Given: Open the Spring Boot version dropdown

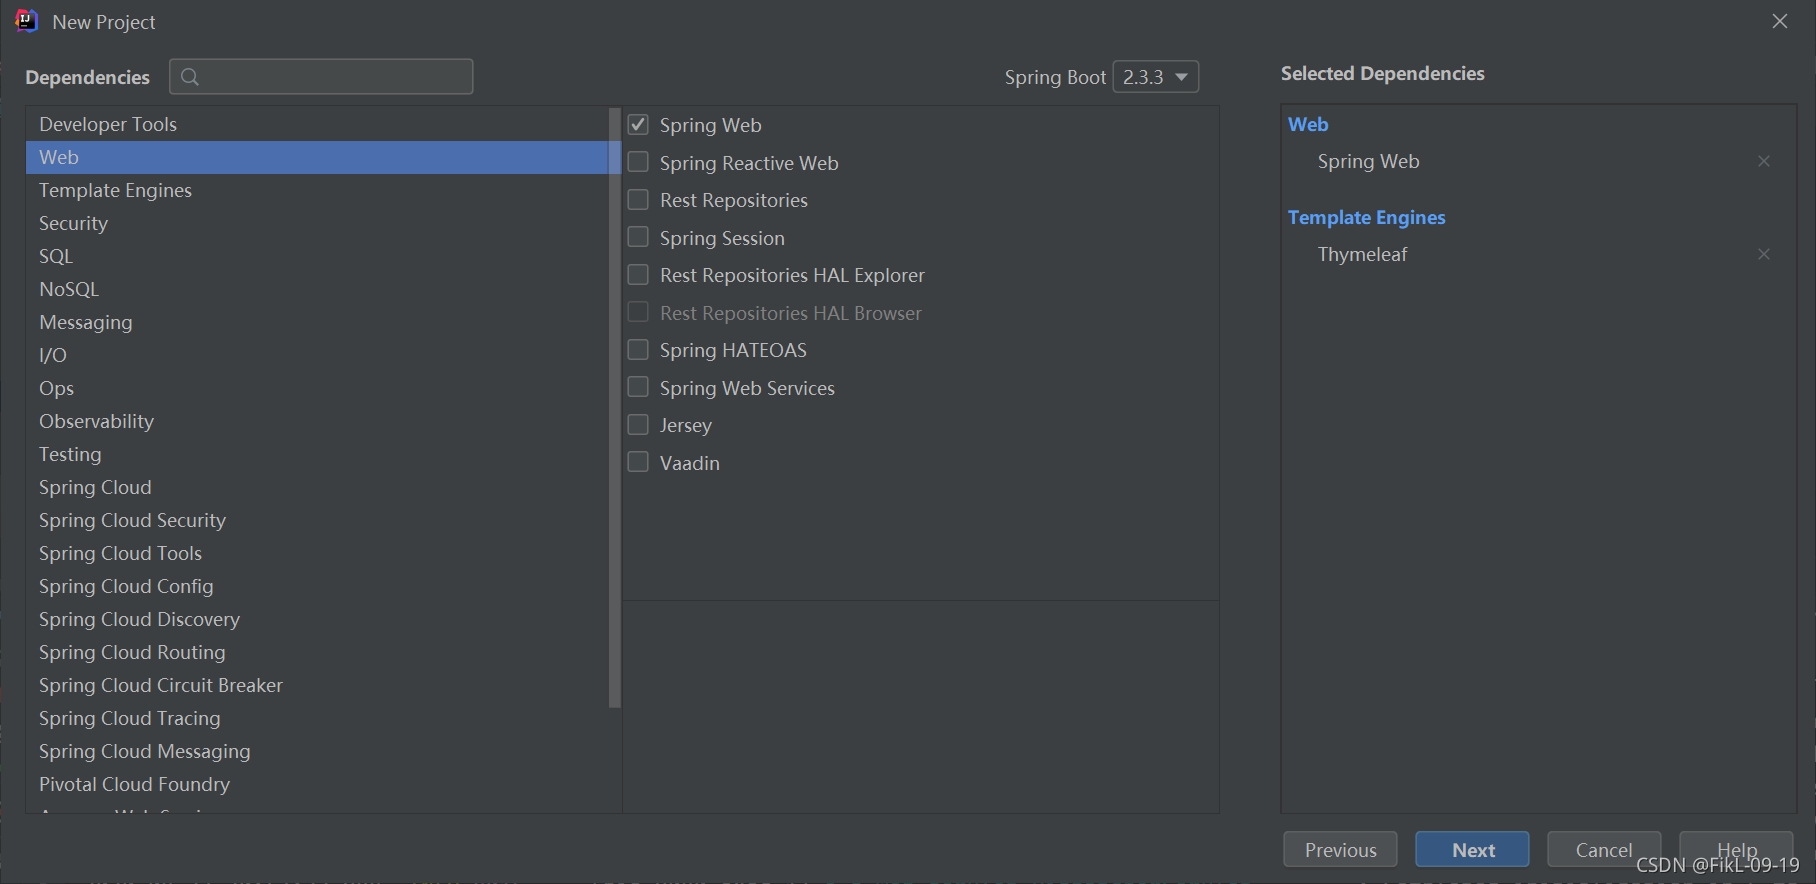Looking at the screenshot, I should click(1156, 77).
